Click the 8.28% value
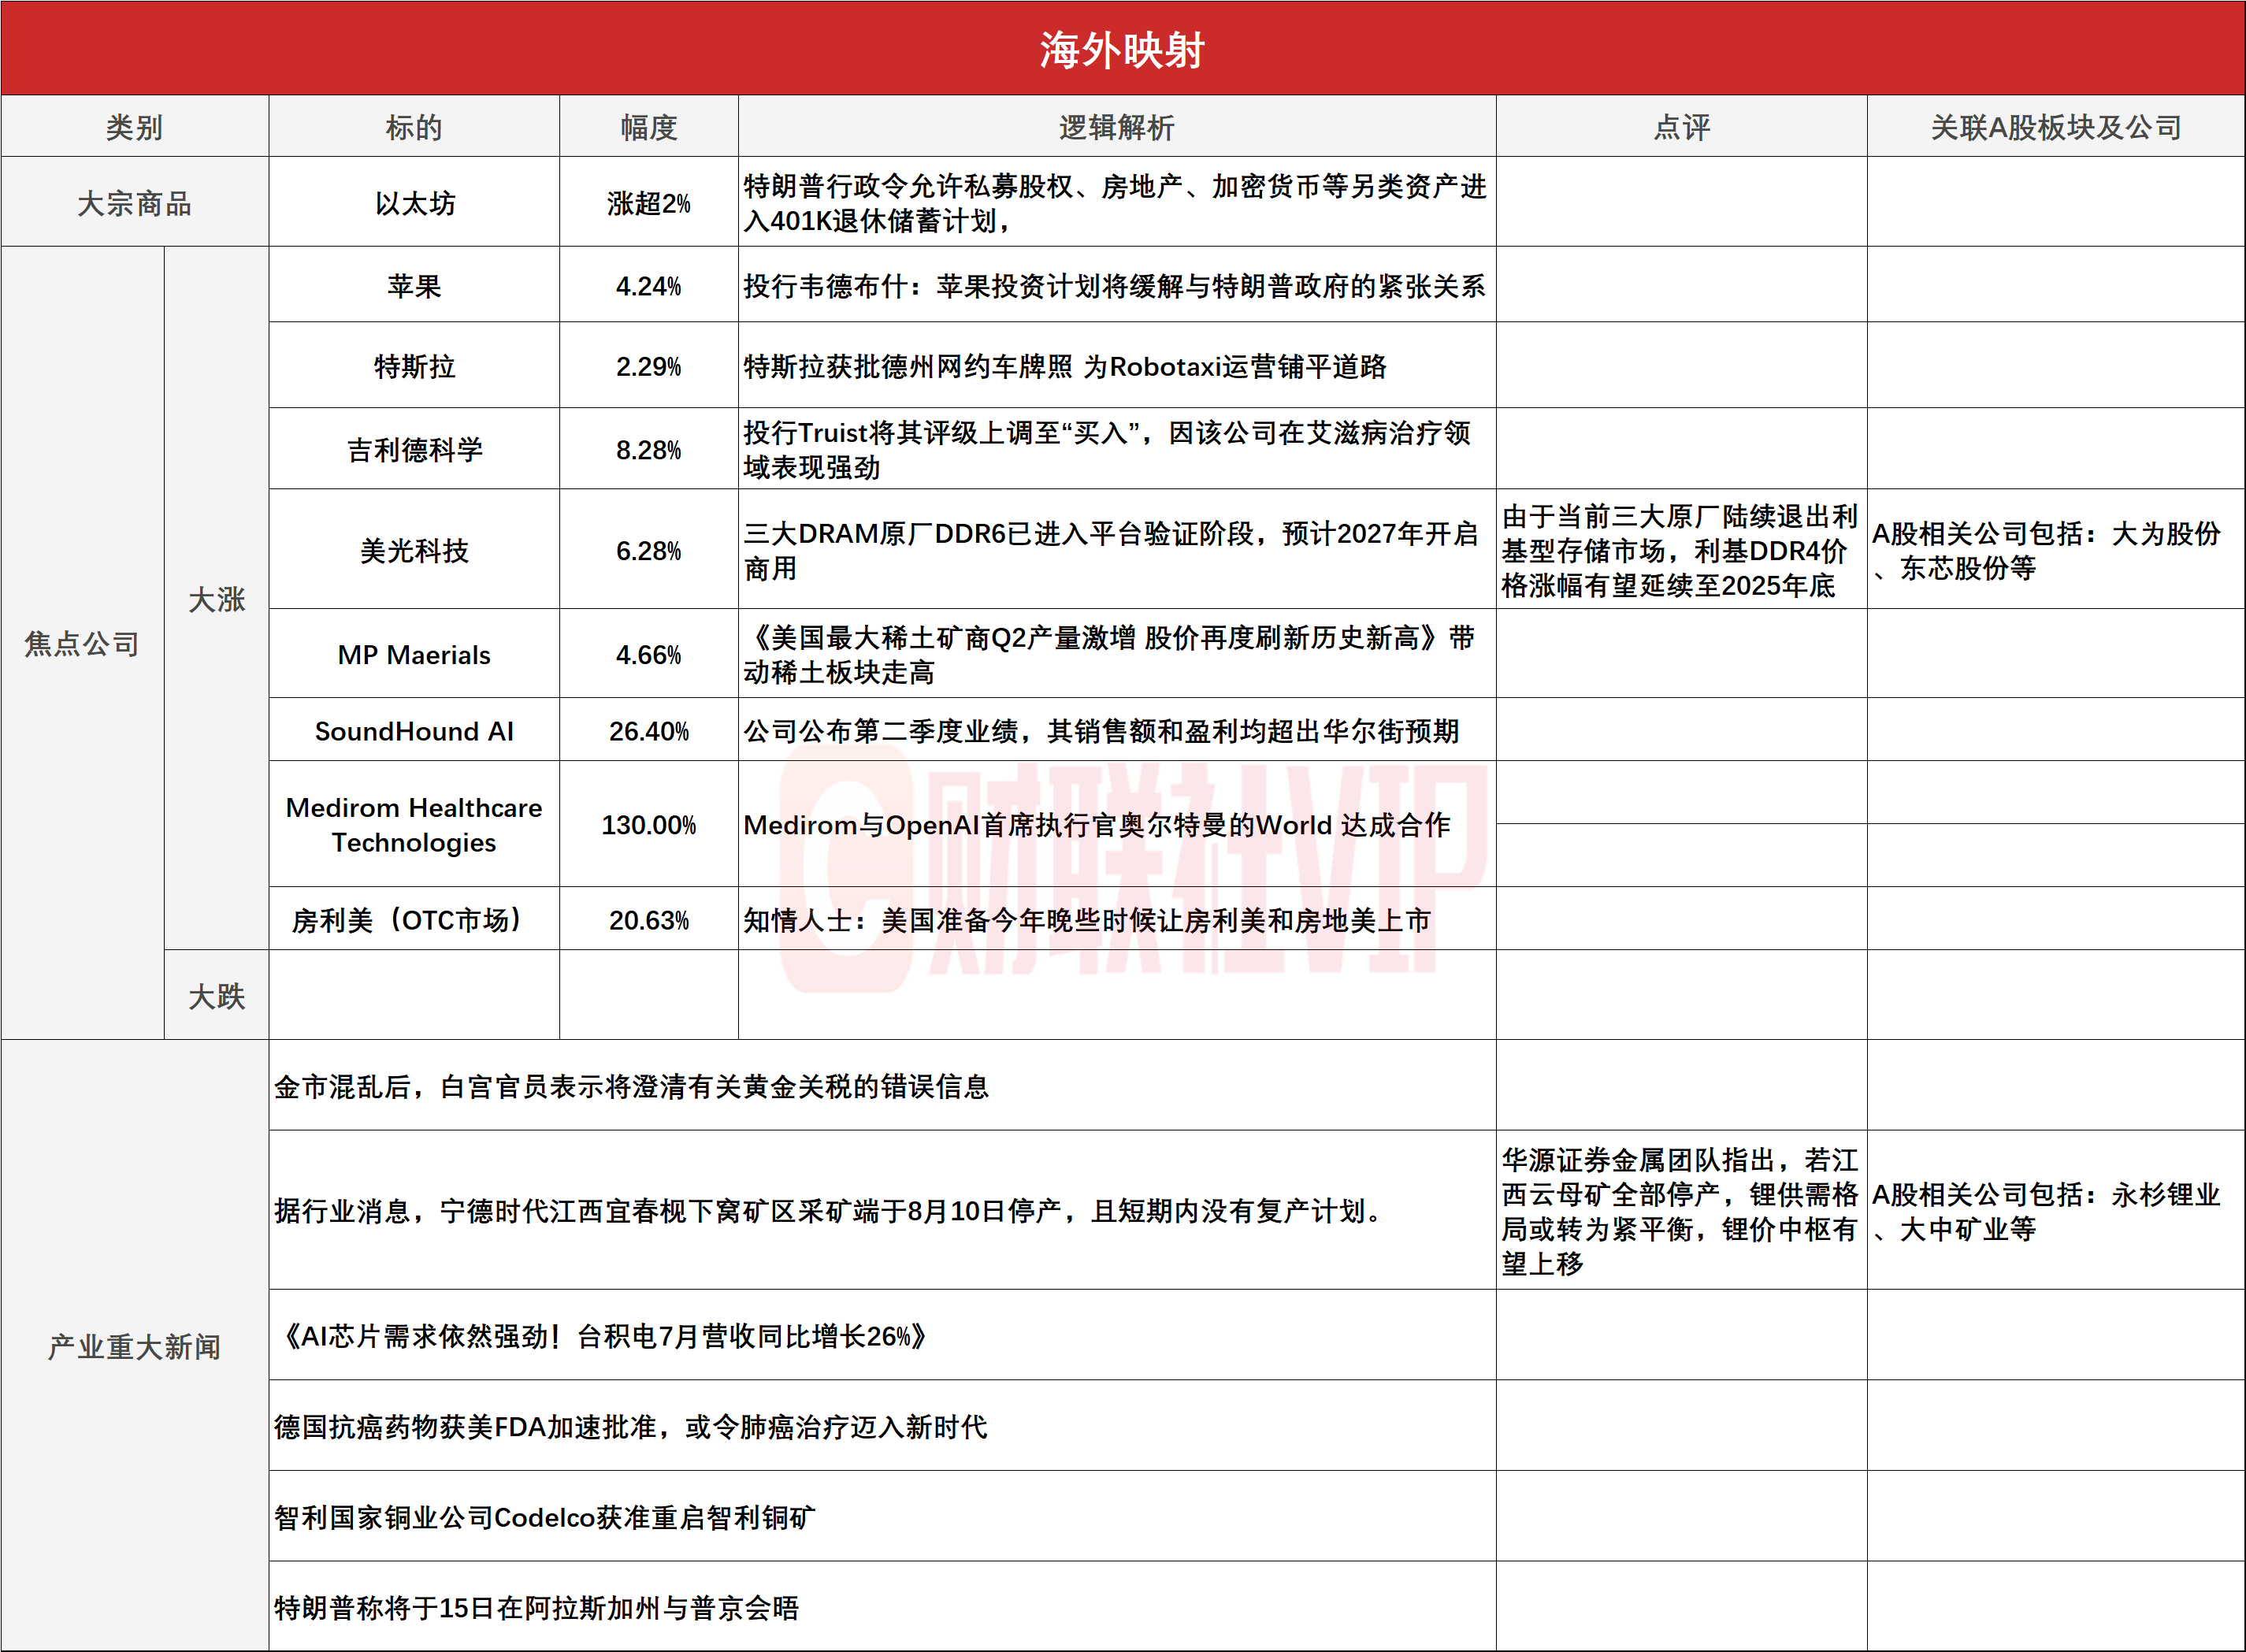Image resolution: width=2246 pixels, height=1652 pixels. [x=649, y=450]
